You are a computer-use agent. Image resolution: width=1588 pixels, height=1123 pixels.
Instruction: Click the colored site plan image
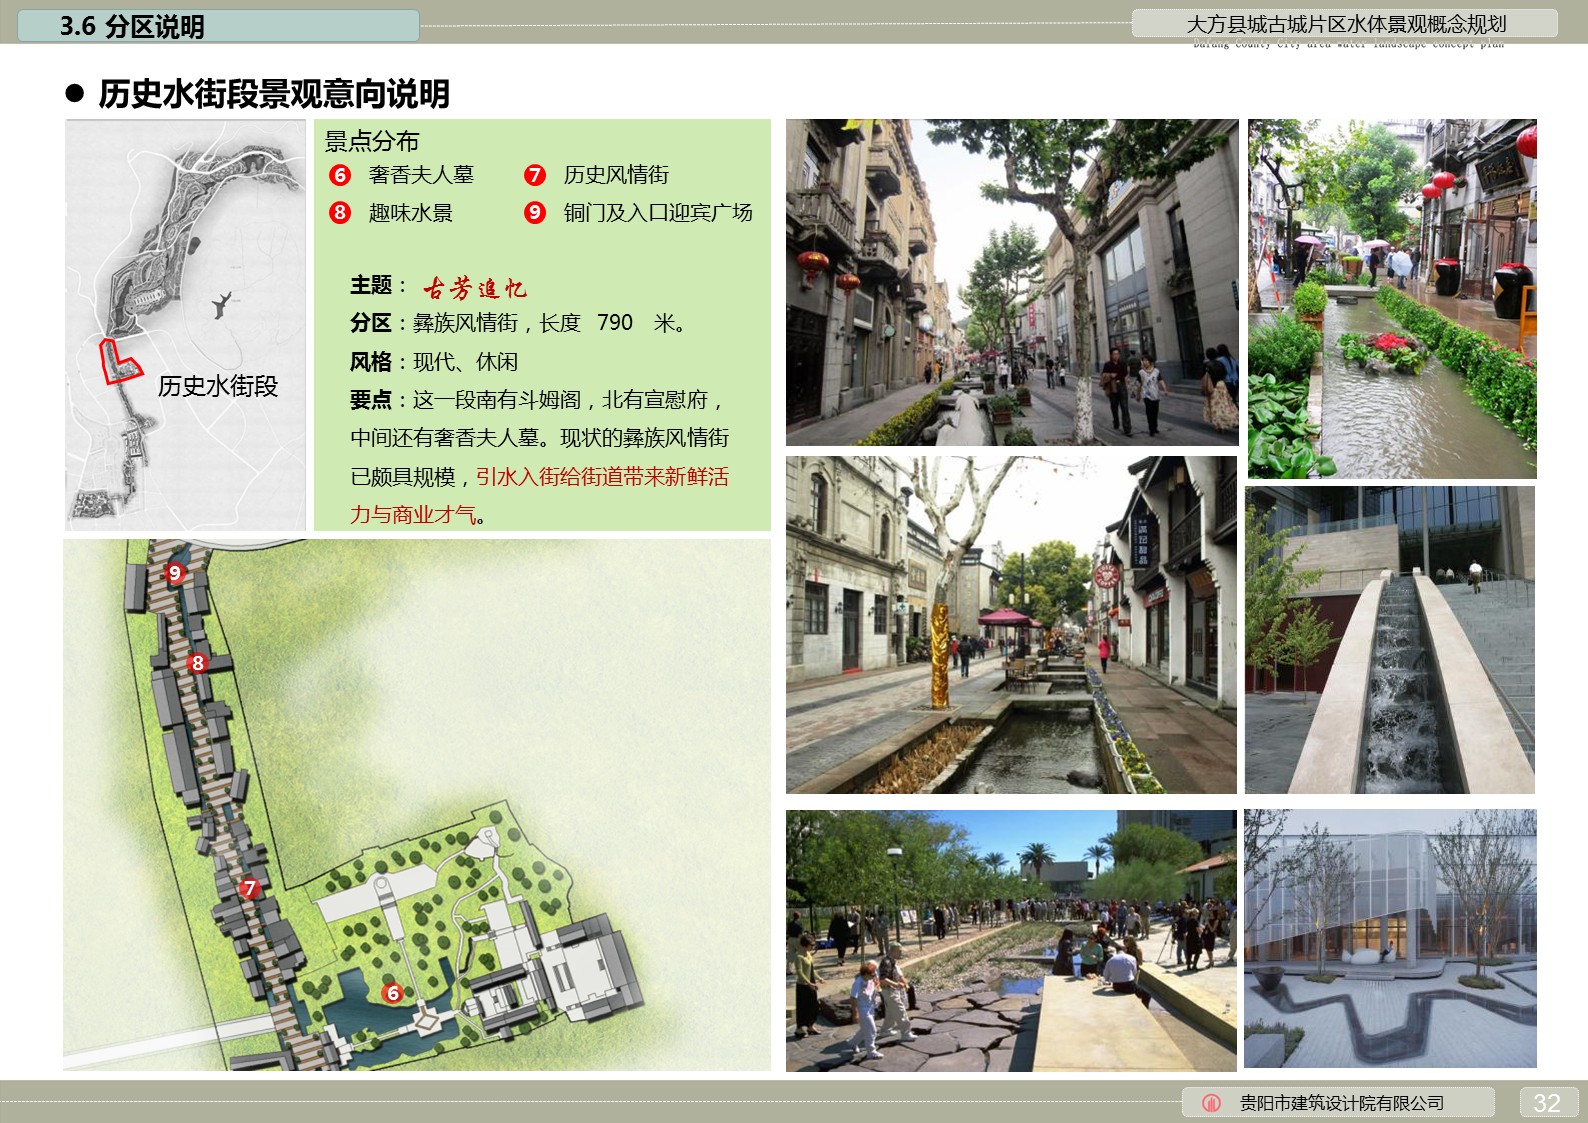pyautogui.click(x=417, y=805)
